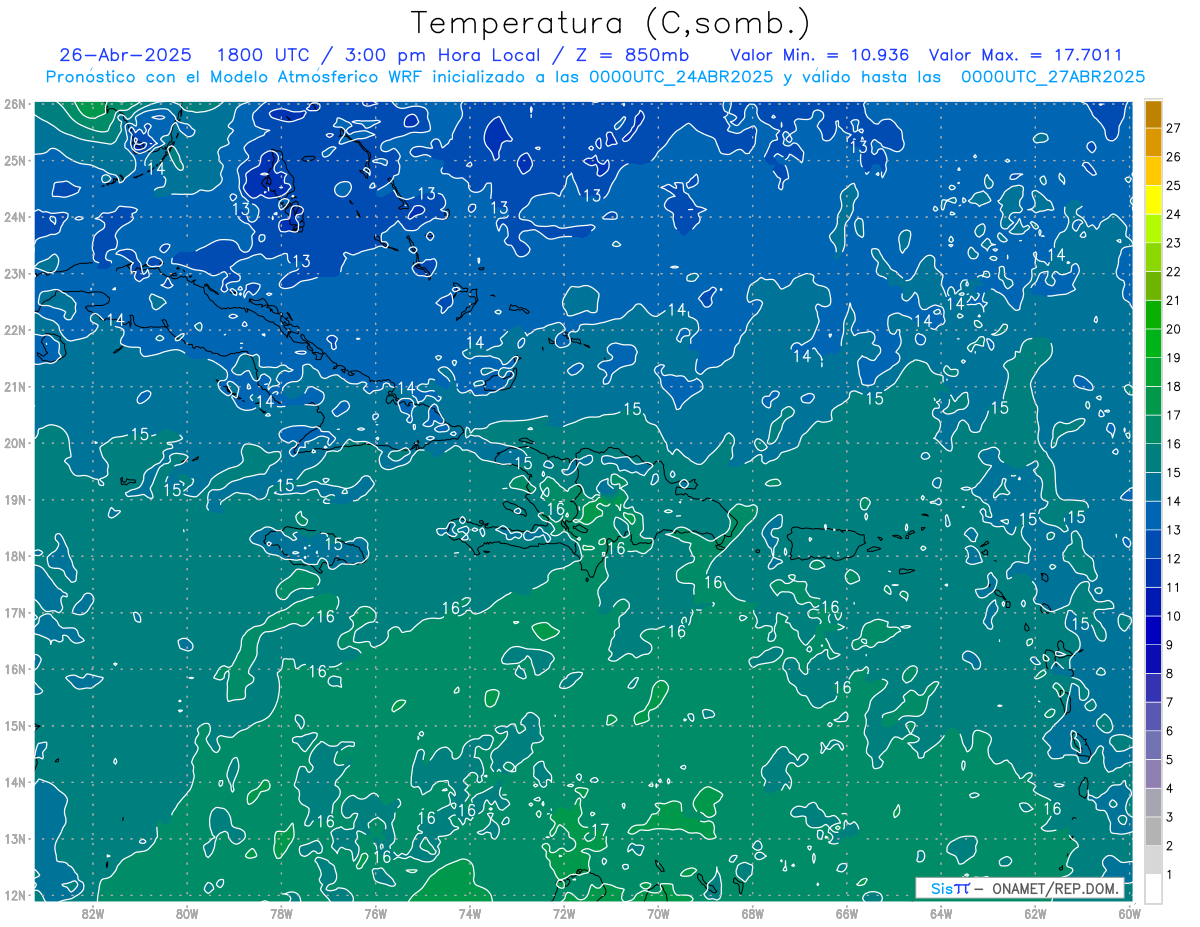The image size is (1200, 927).
Task: Pick the blue swatch between 12 and 13
Action: coord(1153,544)
